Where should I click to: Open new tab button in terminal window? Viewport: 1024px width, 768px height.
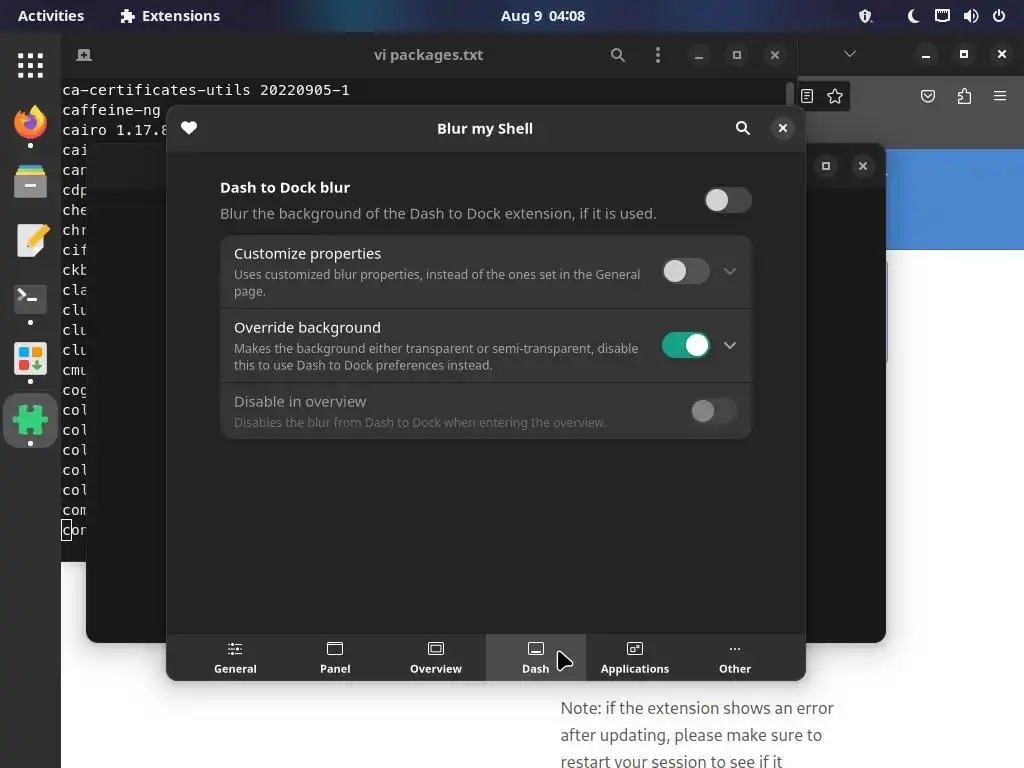84,55
